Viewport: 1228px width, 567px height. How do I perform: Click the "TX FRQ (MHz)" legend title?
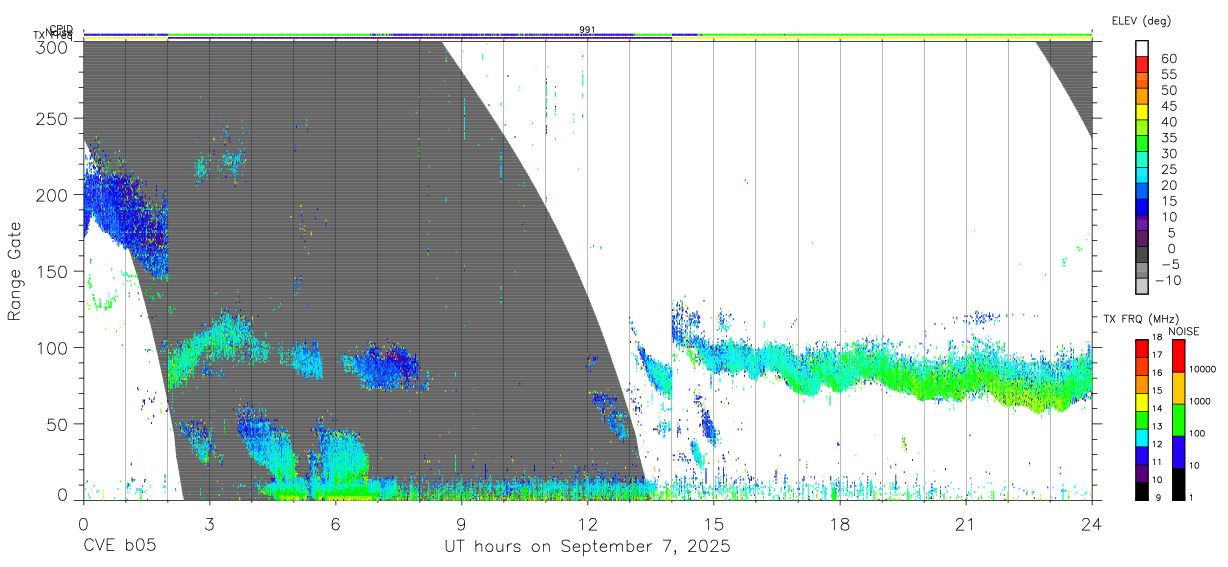tap(1141, 318)
